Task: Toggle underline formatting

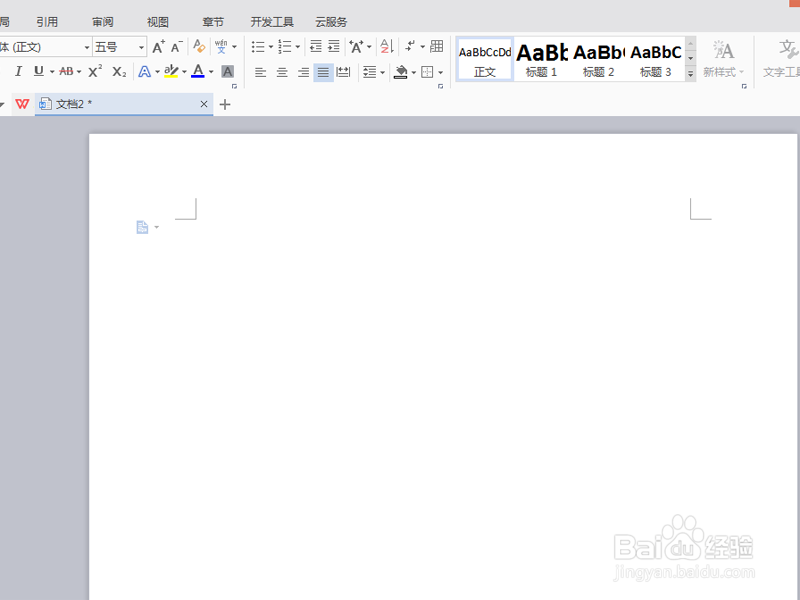Action: [39, 71]
